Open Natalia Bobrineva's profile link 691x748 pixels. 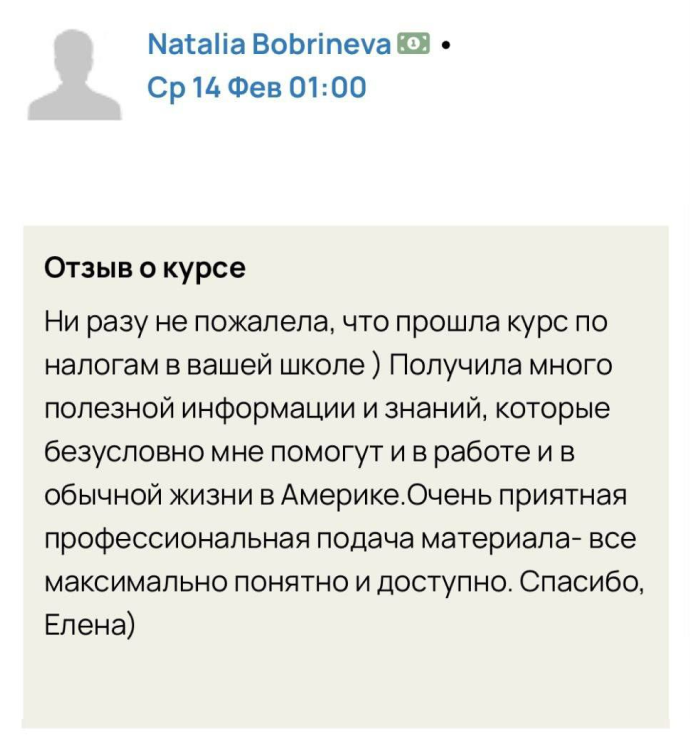(269, 45)
